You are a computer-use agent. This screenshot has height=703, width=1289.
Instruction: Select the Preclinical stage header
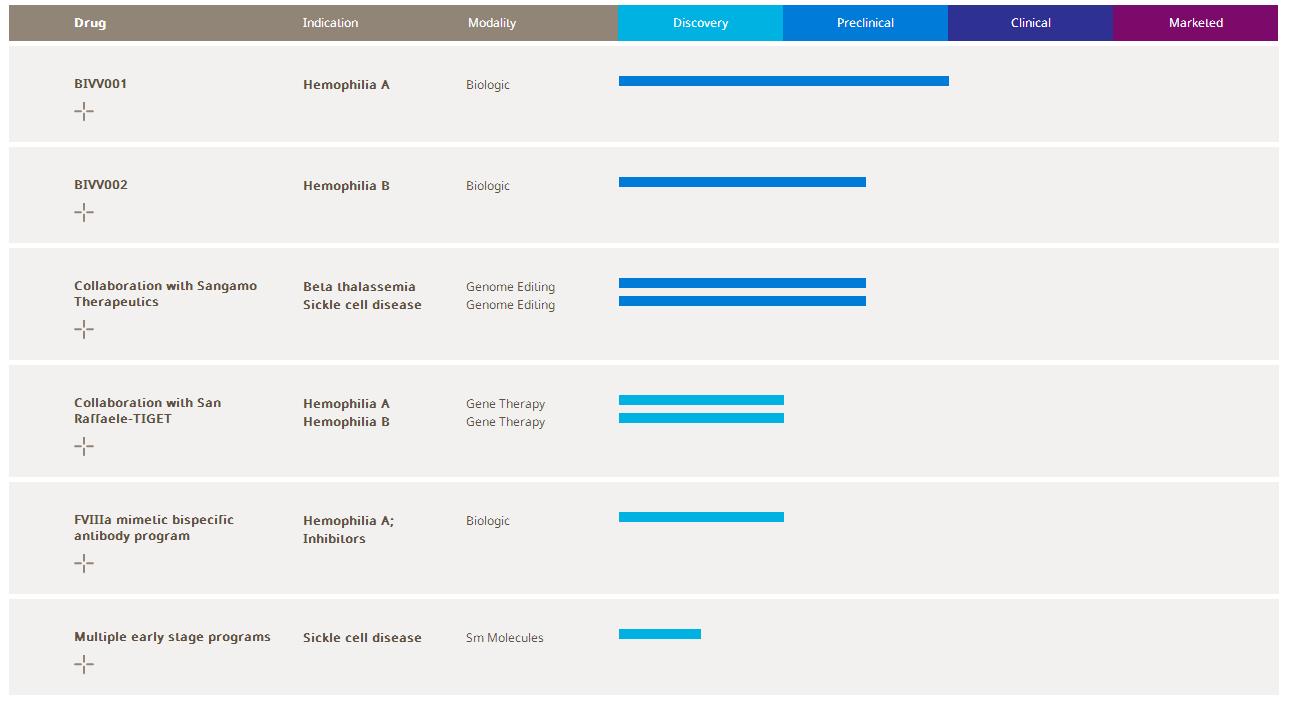pos(865,23)
